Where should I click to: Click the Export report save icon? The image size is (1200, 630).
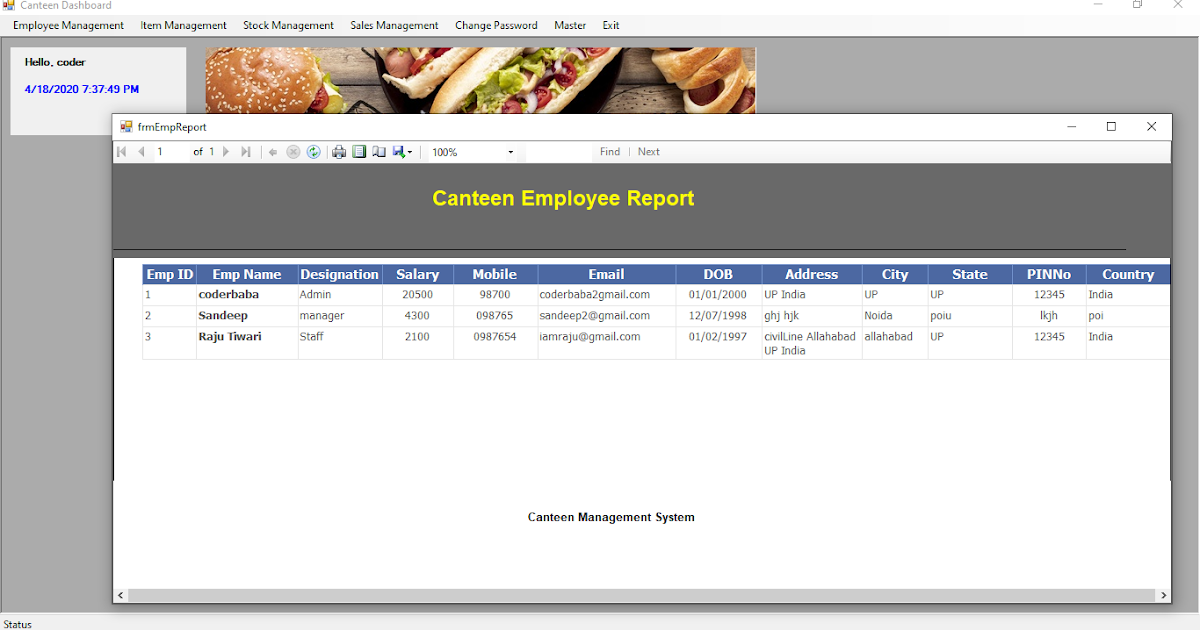pyautogui.click(x=397, y=151)
